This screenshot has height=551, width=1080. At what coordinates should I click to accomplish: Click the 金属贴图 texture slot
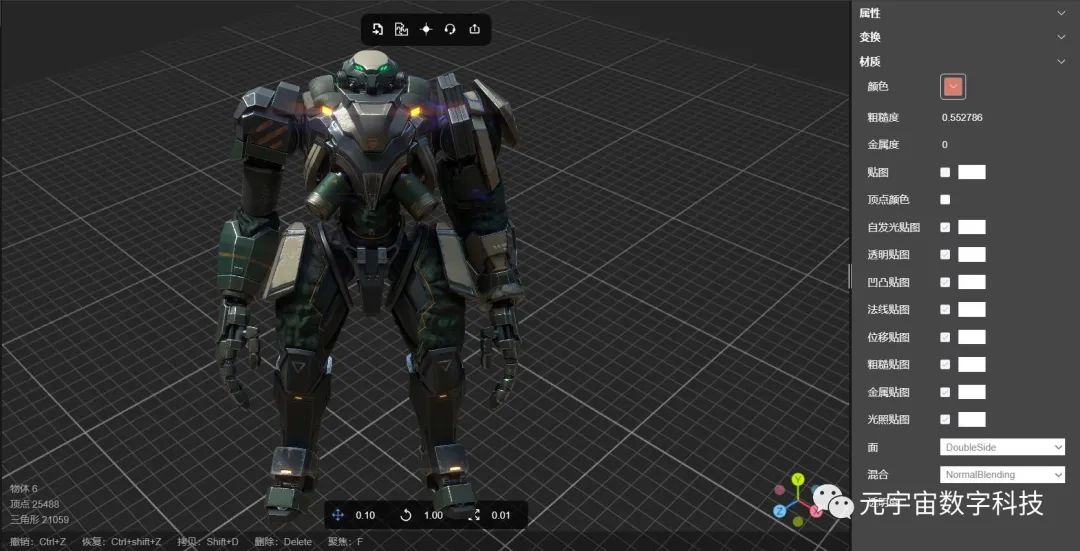point(972,392)
